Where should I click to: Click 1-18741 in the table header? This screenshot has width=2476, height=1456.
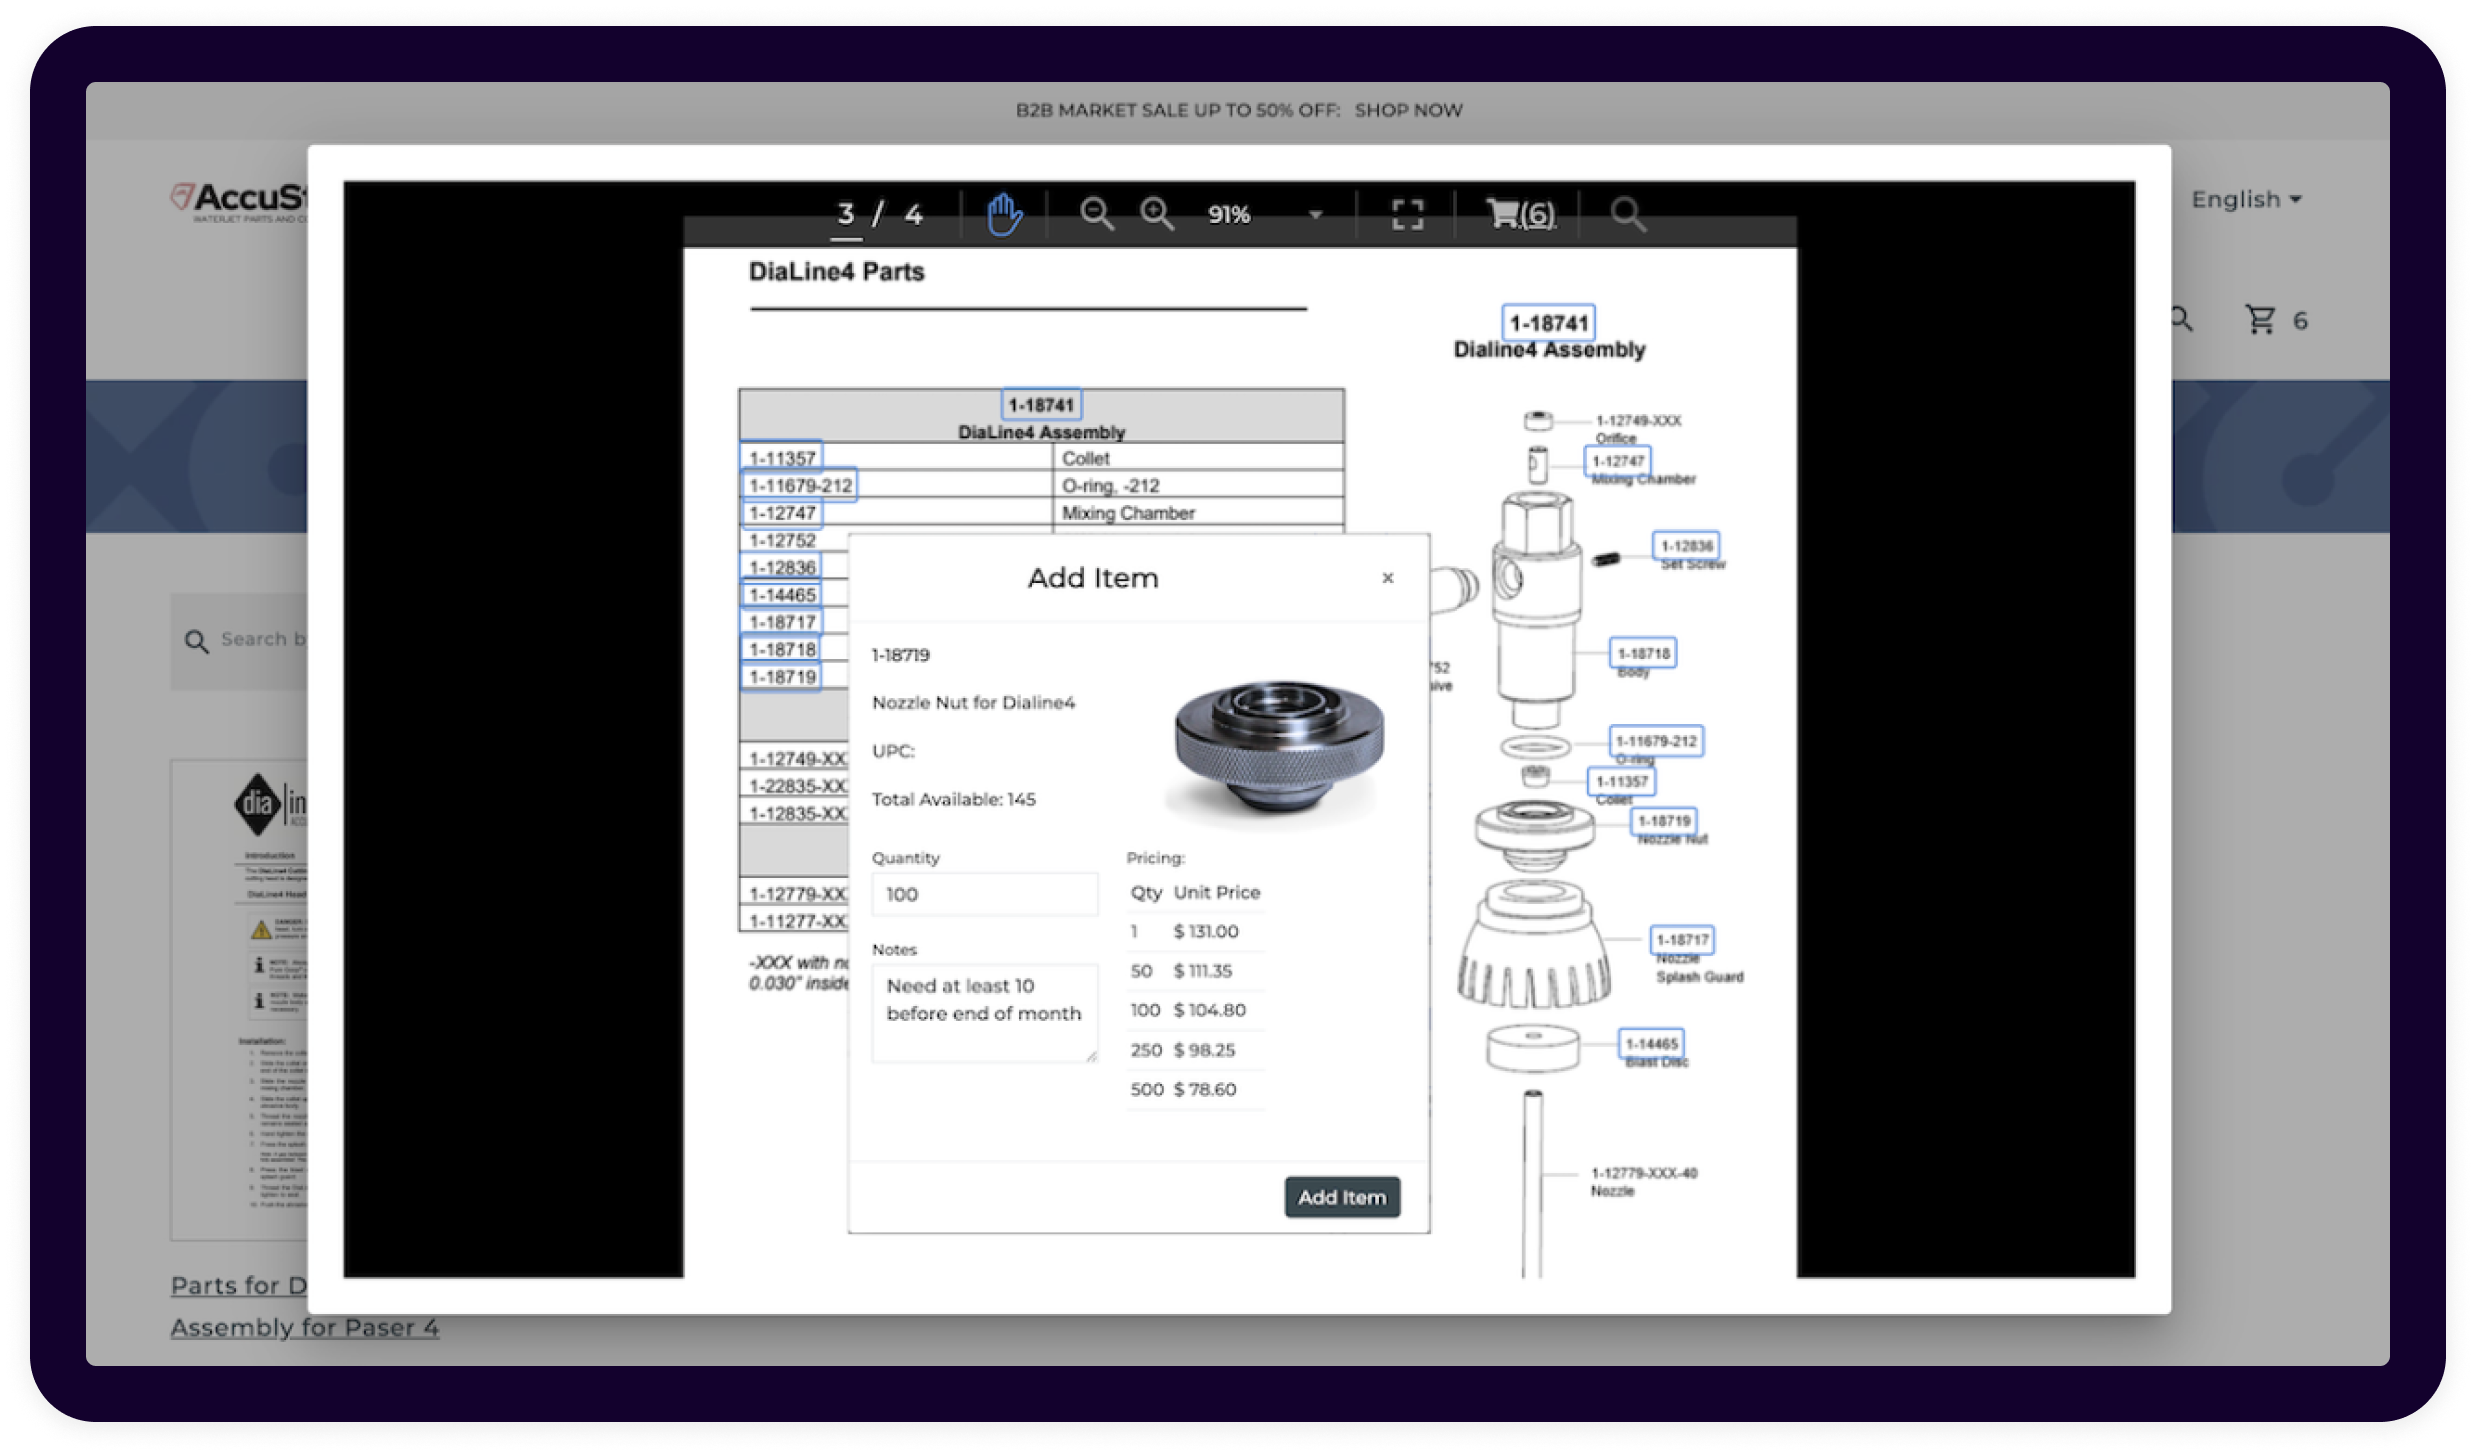[1041, 405]
